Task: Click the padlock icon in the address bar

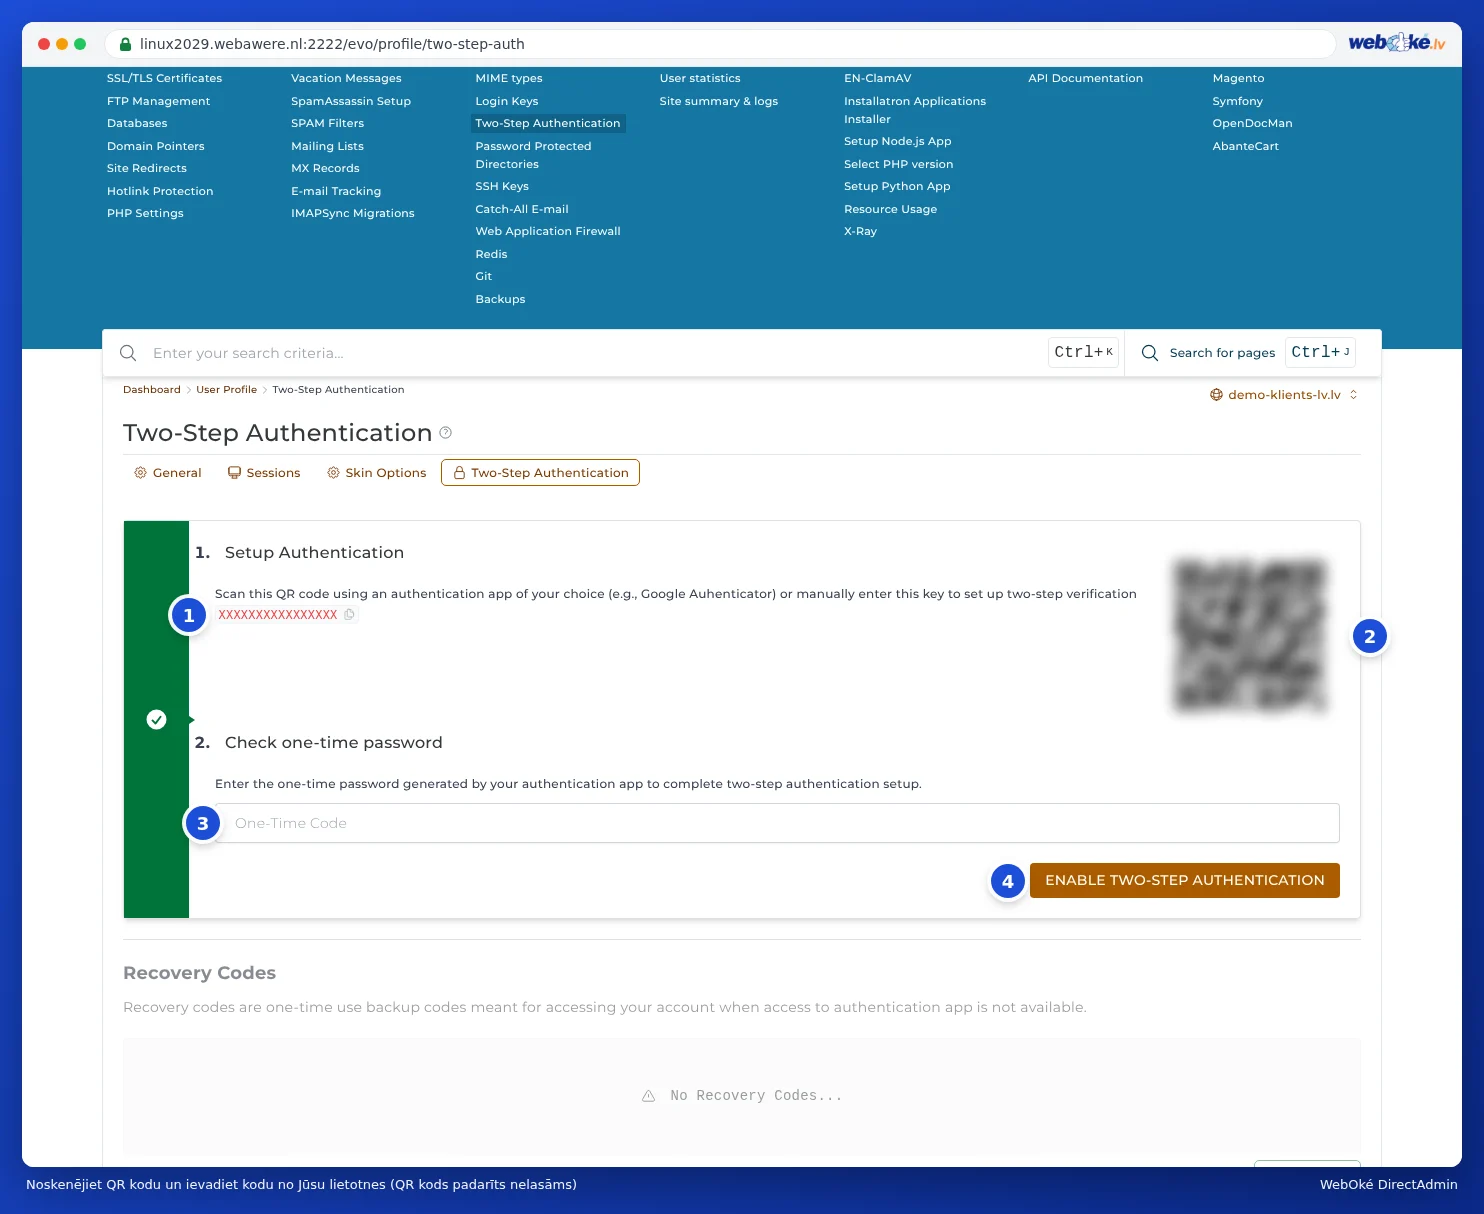Action: pyautogui.click(x=126, y=44)
